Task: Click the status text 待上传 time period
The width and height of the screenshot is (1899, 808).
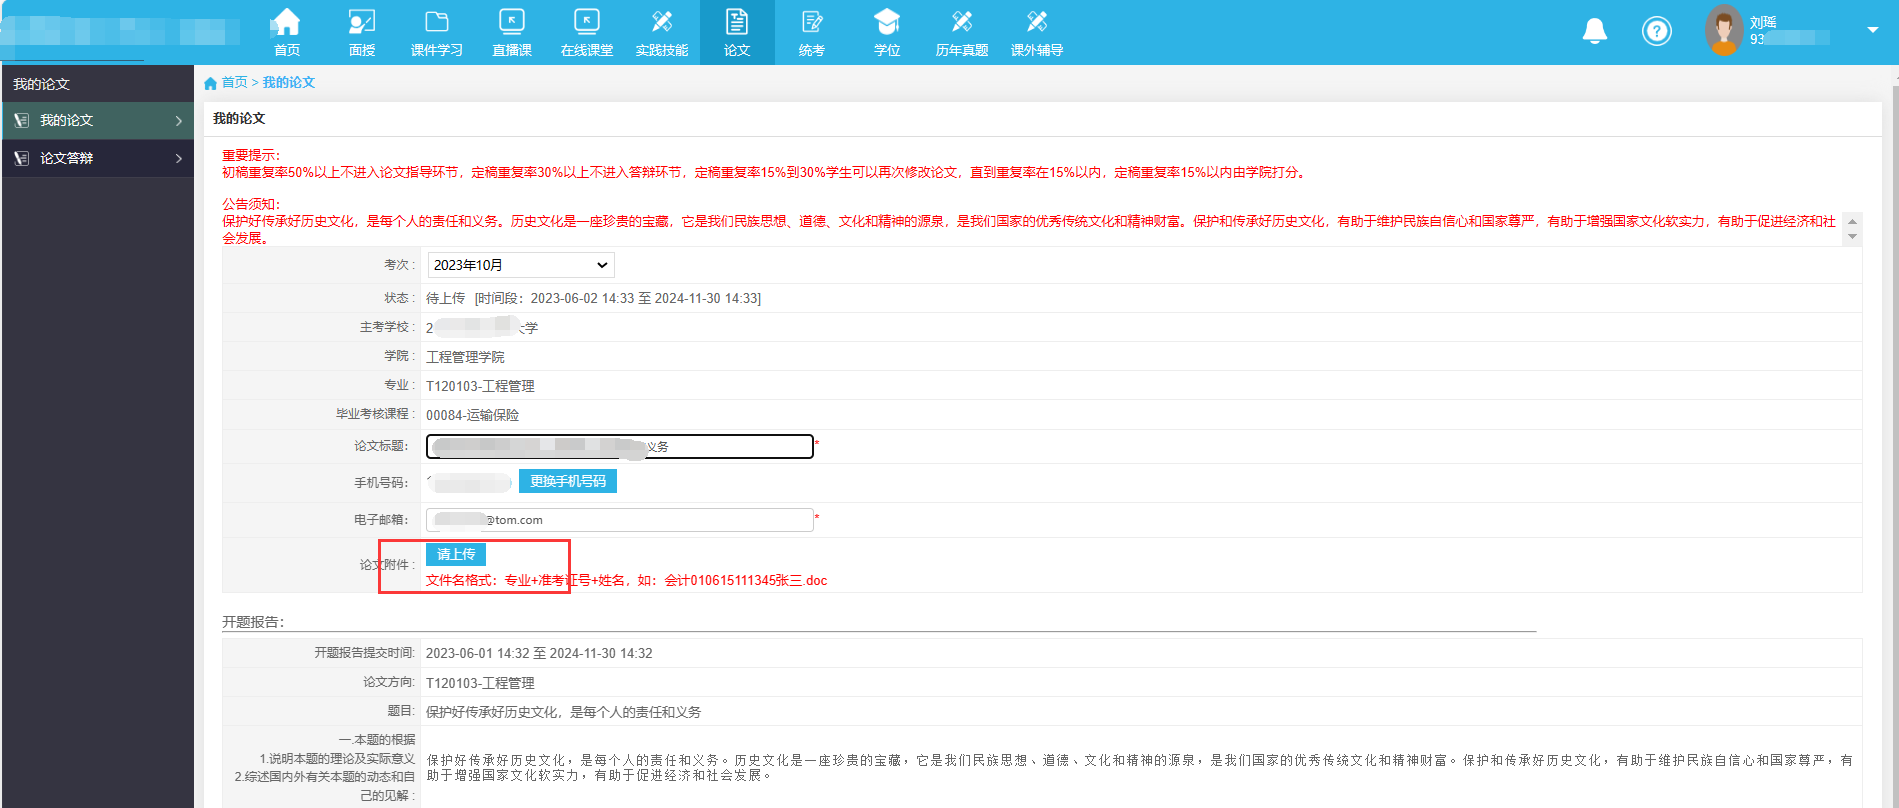Action: pyautogui.click(x=593, y=298)
